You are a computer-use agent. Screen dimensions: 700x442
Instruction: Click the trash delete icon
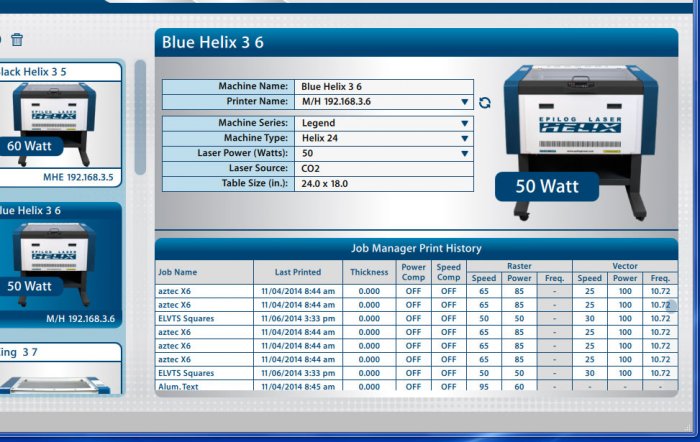coord(17,40)
